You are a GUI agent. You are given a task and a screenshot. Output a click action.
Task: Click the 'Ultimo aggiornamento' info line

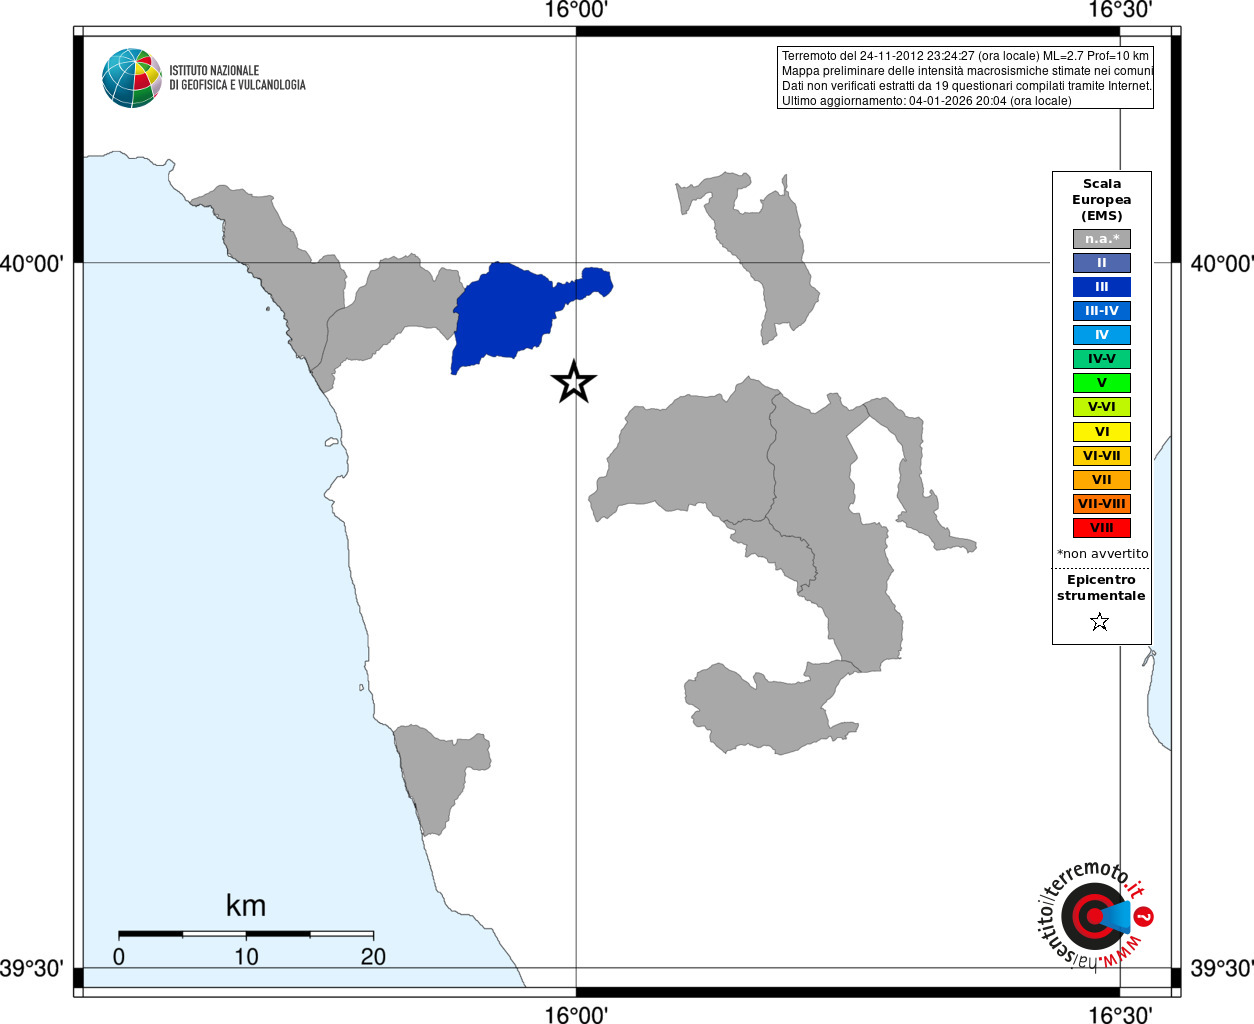pyautogui.click(x=926, y=101)
